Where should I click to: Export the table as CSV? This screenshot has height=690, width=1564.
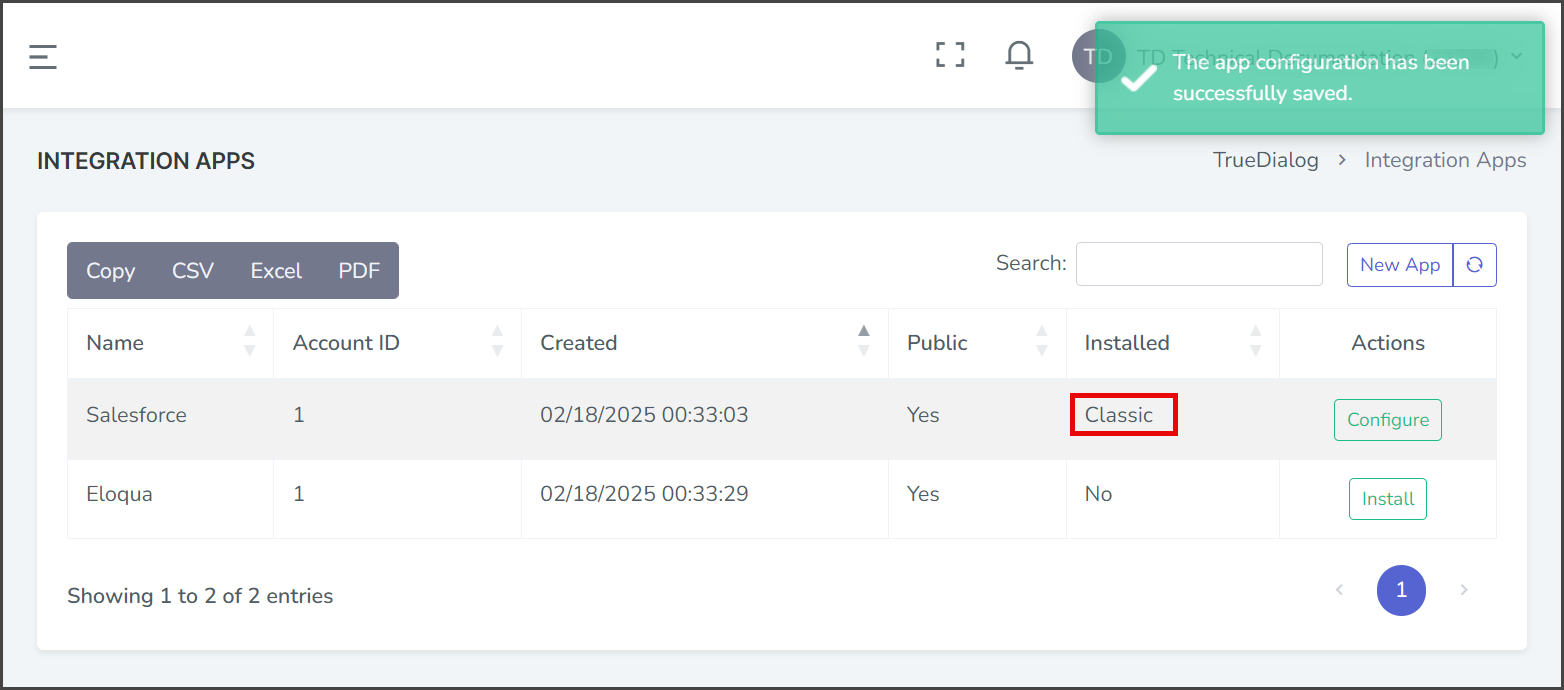click(x=193, y=271)
